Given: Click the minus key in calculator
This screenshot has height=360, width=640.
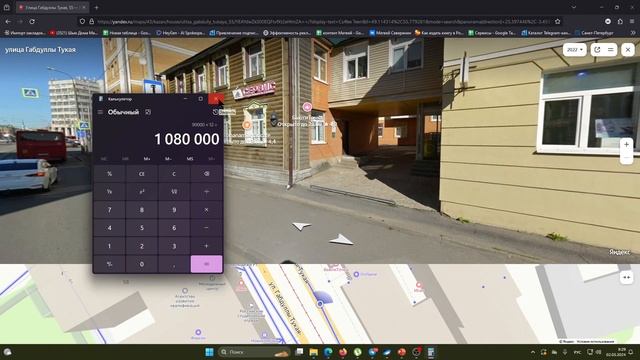Looking at the screenshot, I should click(207, 228).
